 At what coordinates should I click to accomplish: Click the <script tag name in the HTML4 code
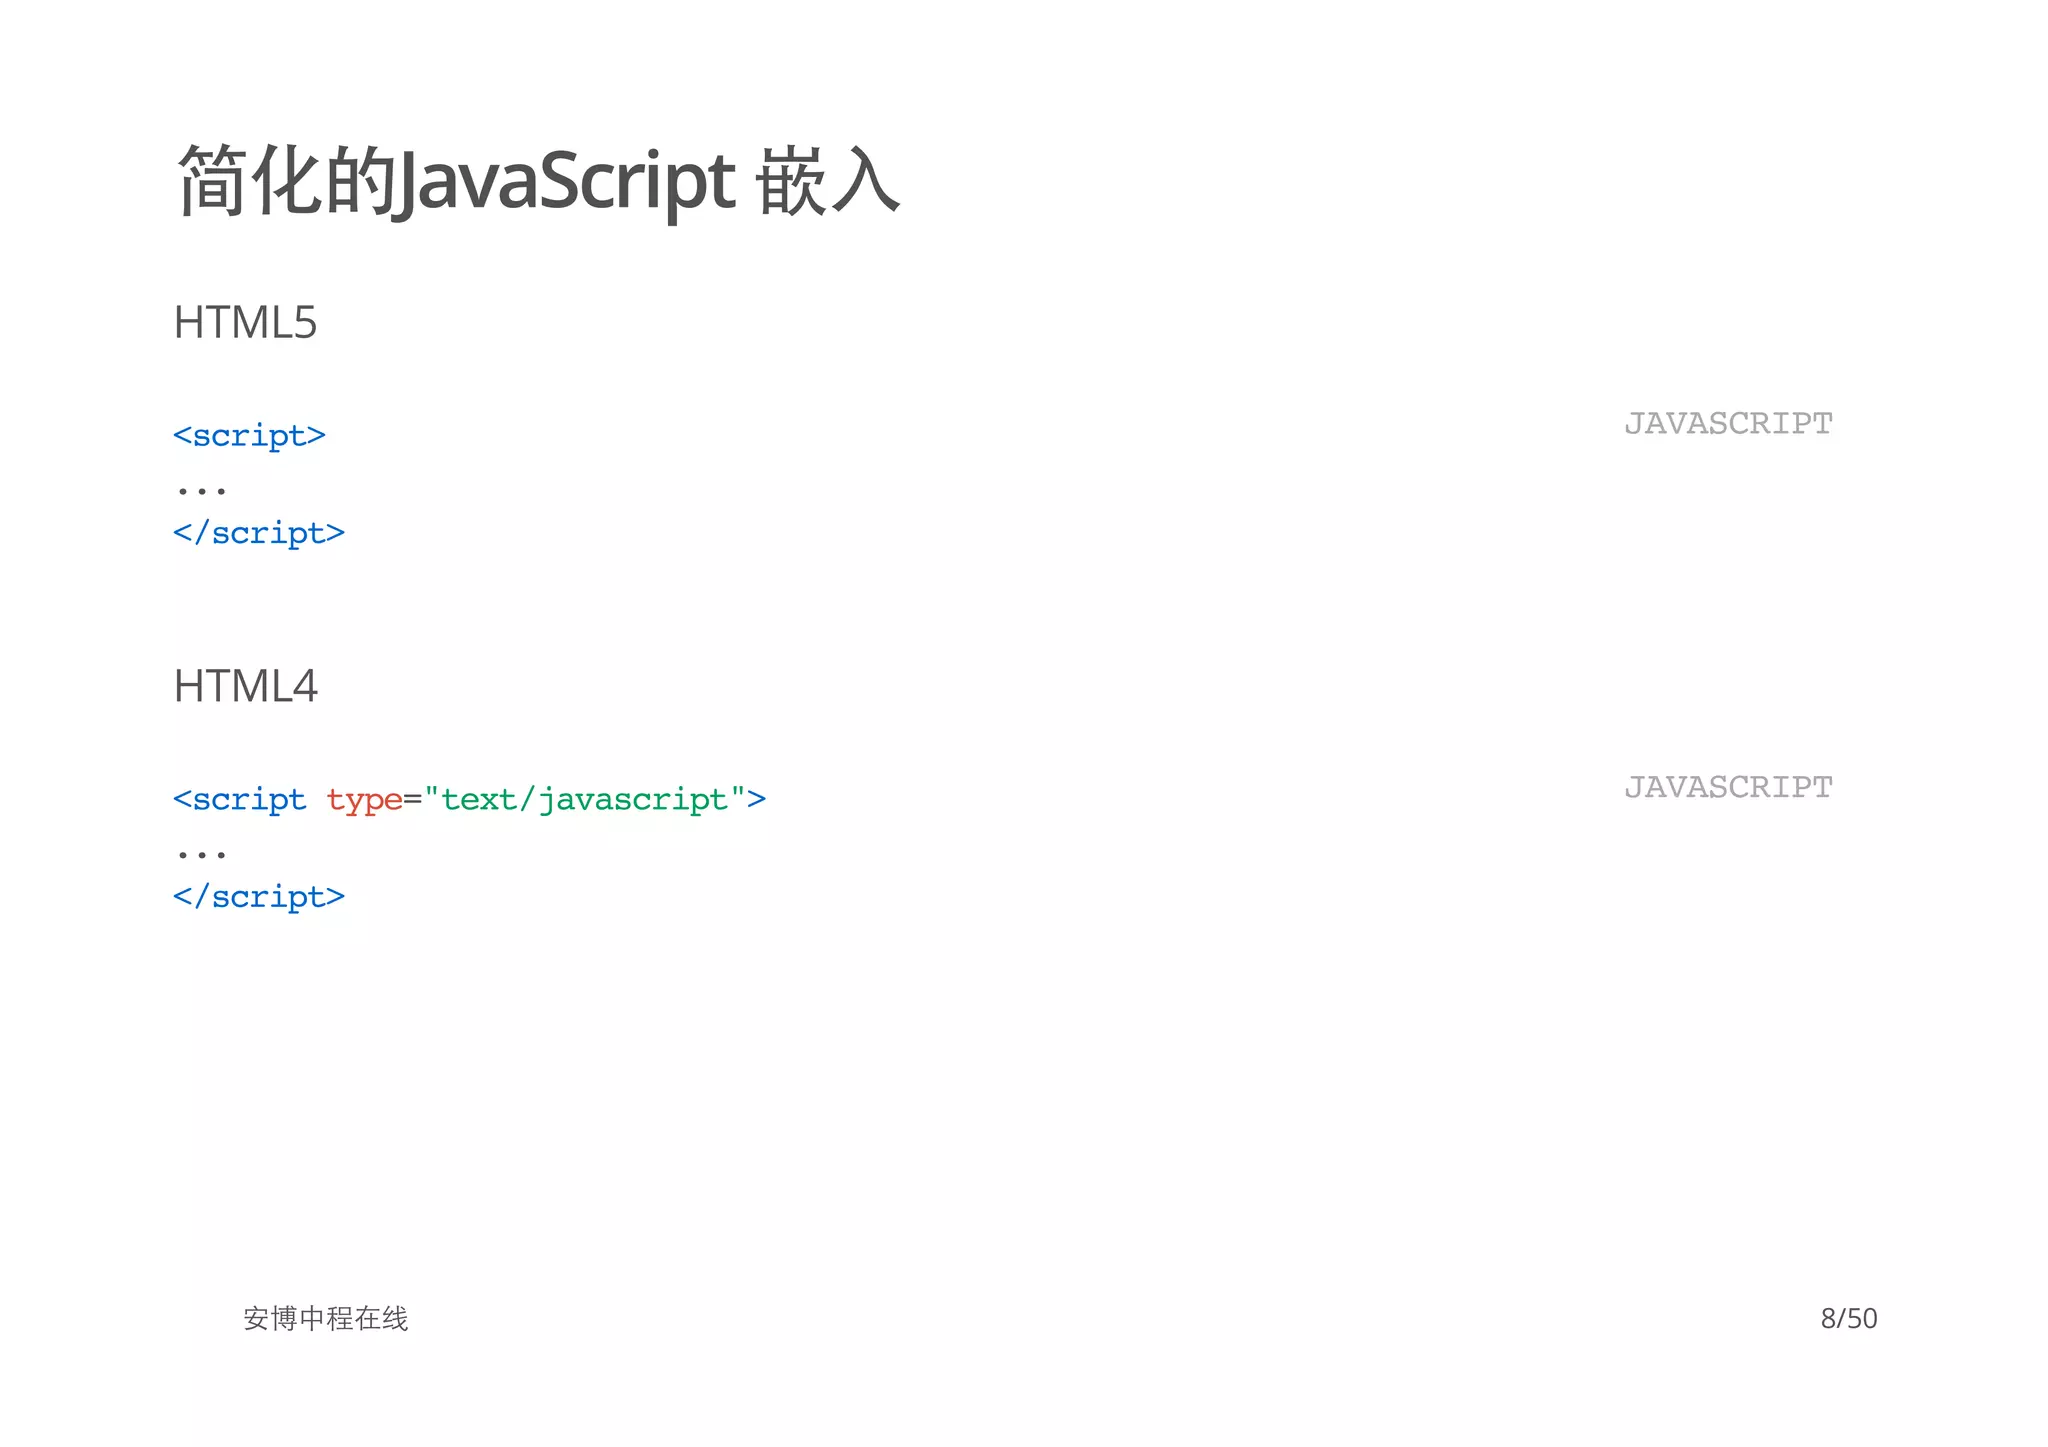(x=239, y=800)
